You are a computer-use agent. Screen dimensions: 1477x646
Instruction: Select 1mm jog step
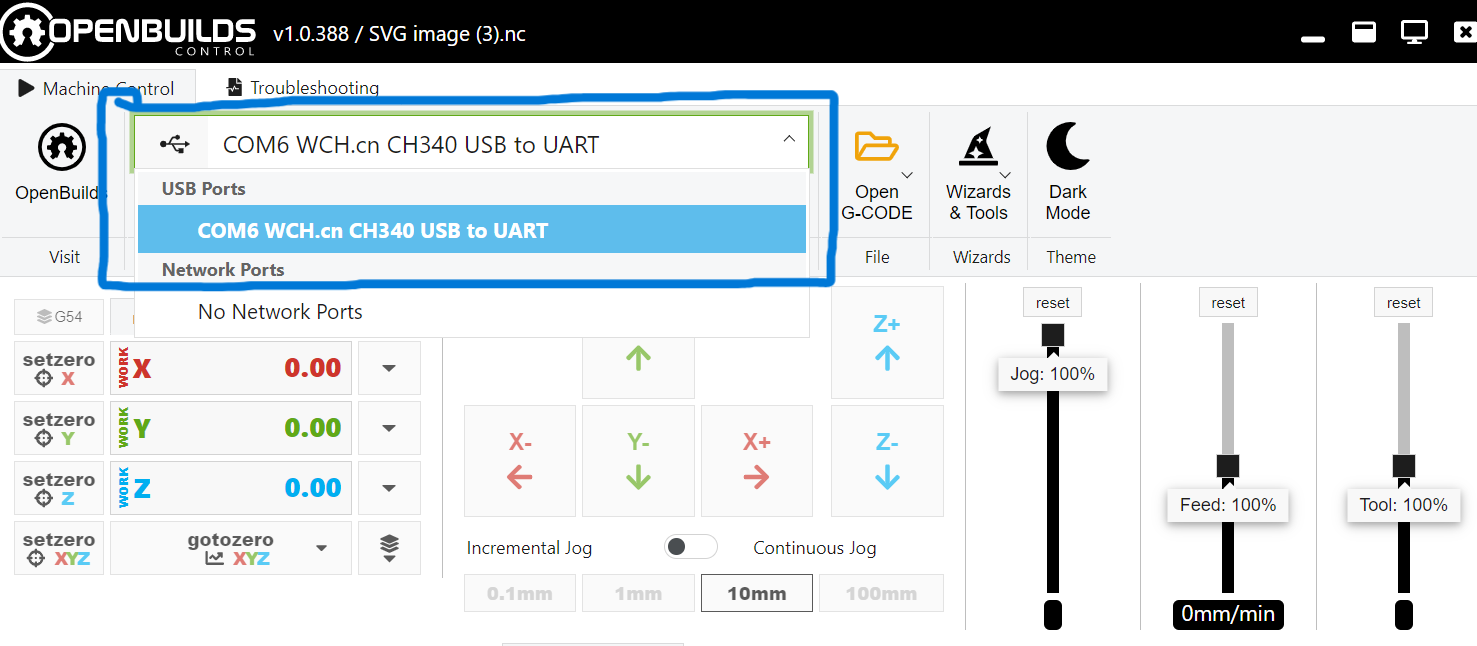click(x=638, y=593)
